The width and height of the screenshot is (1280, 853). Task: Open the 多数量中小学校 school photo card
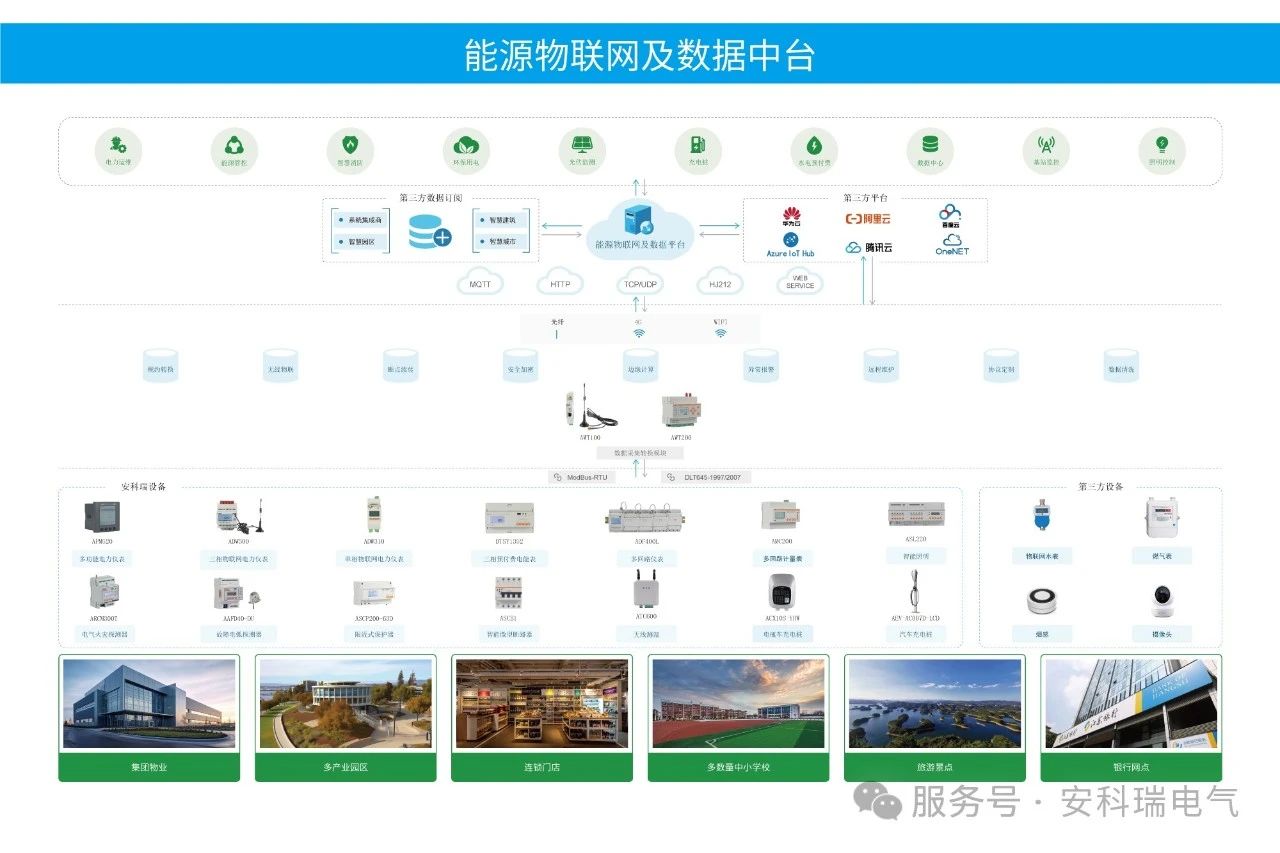738,718
